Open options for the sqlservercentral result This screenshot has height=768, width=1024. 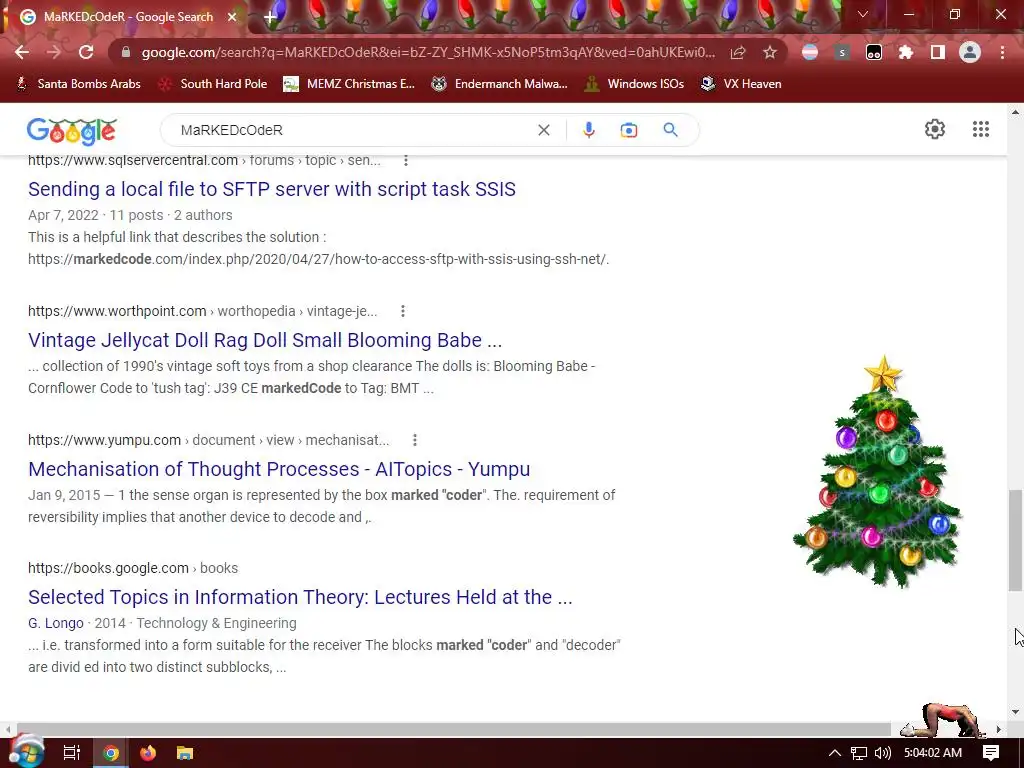406,161
